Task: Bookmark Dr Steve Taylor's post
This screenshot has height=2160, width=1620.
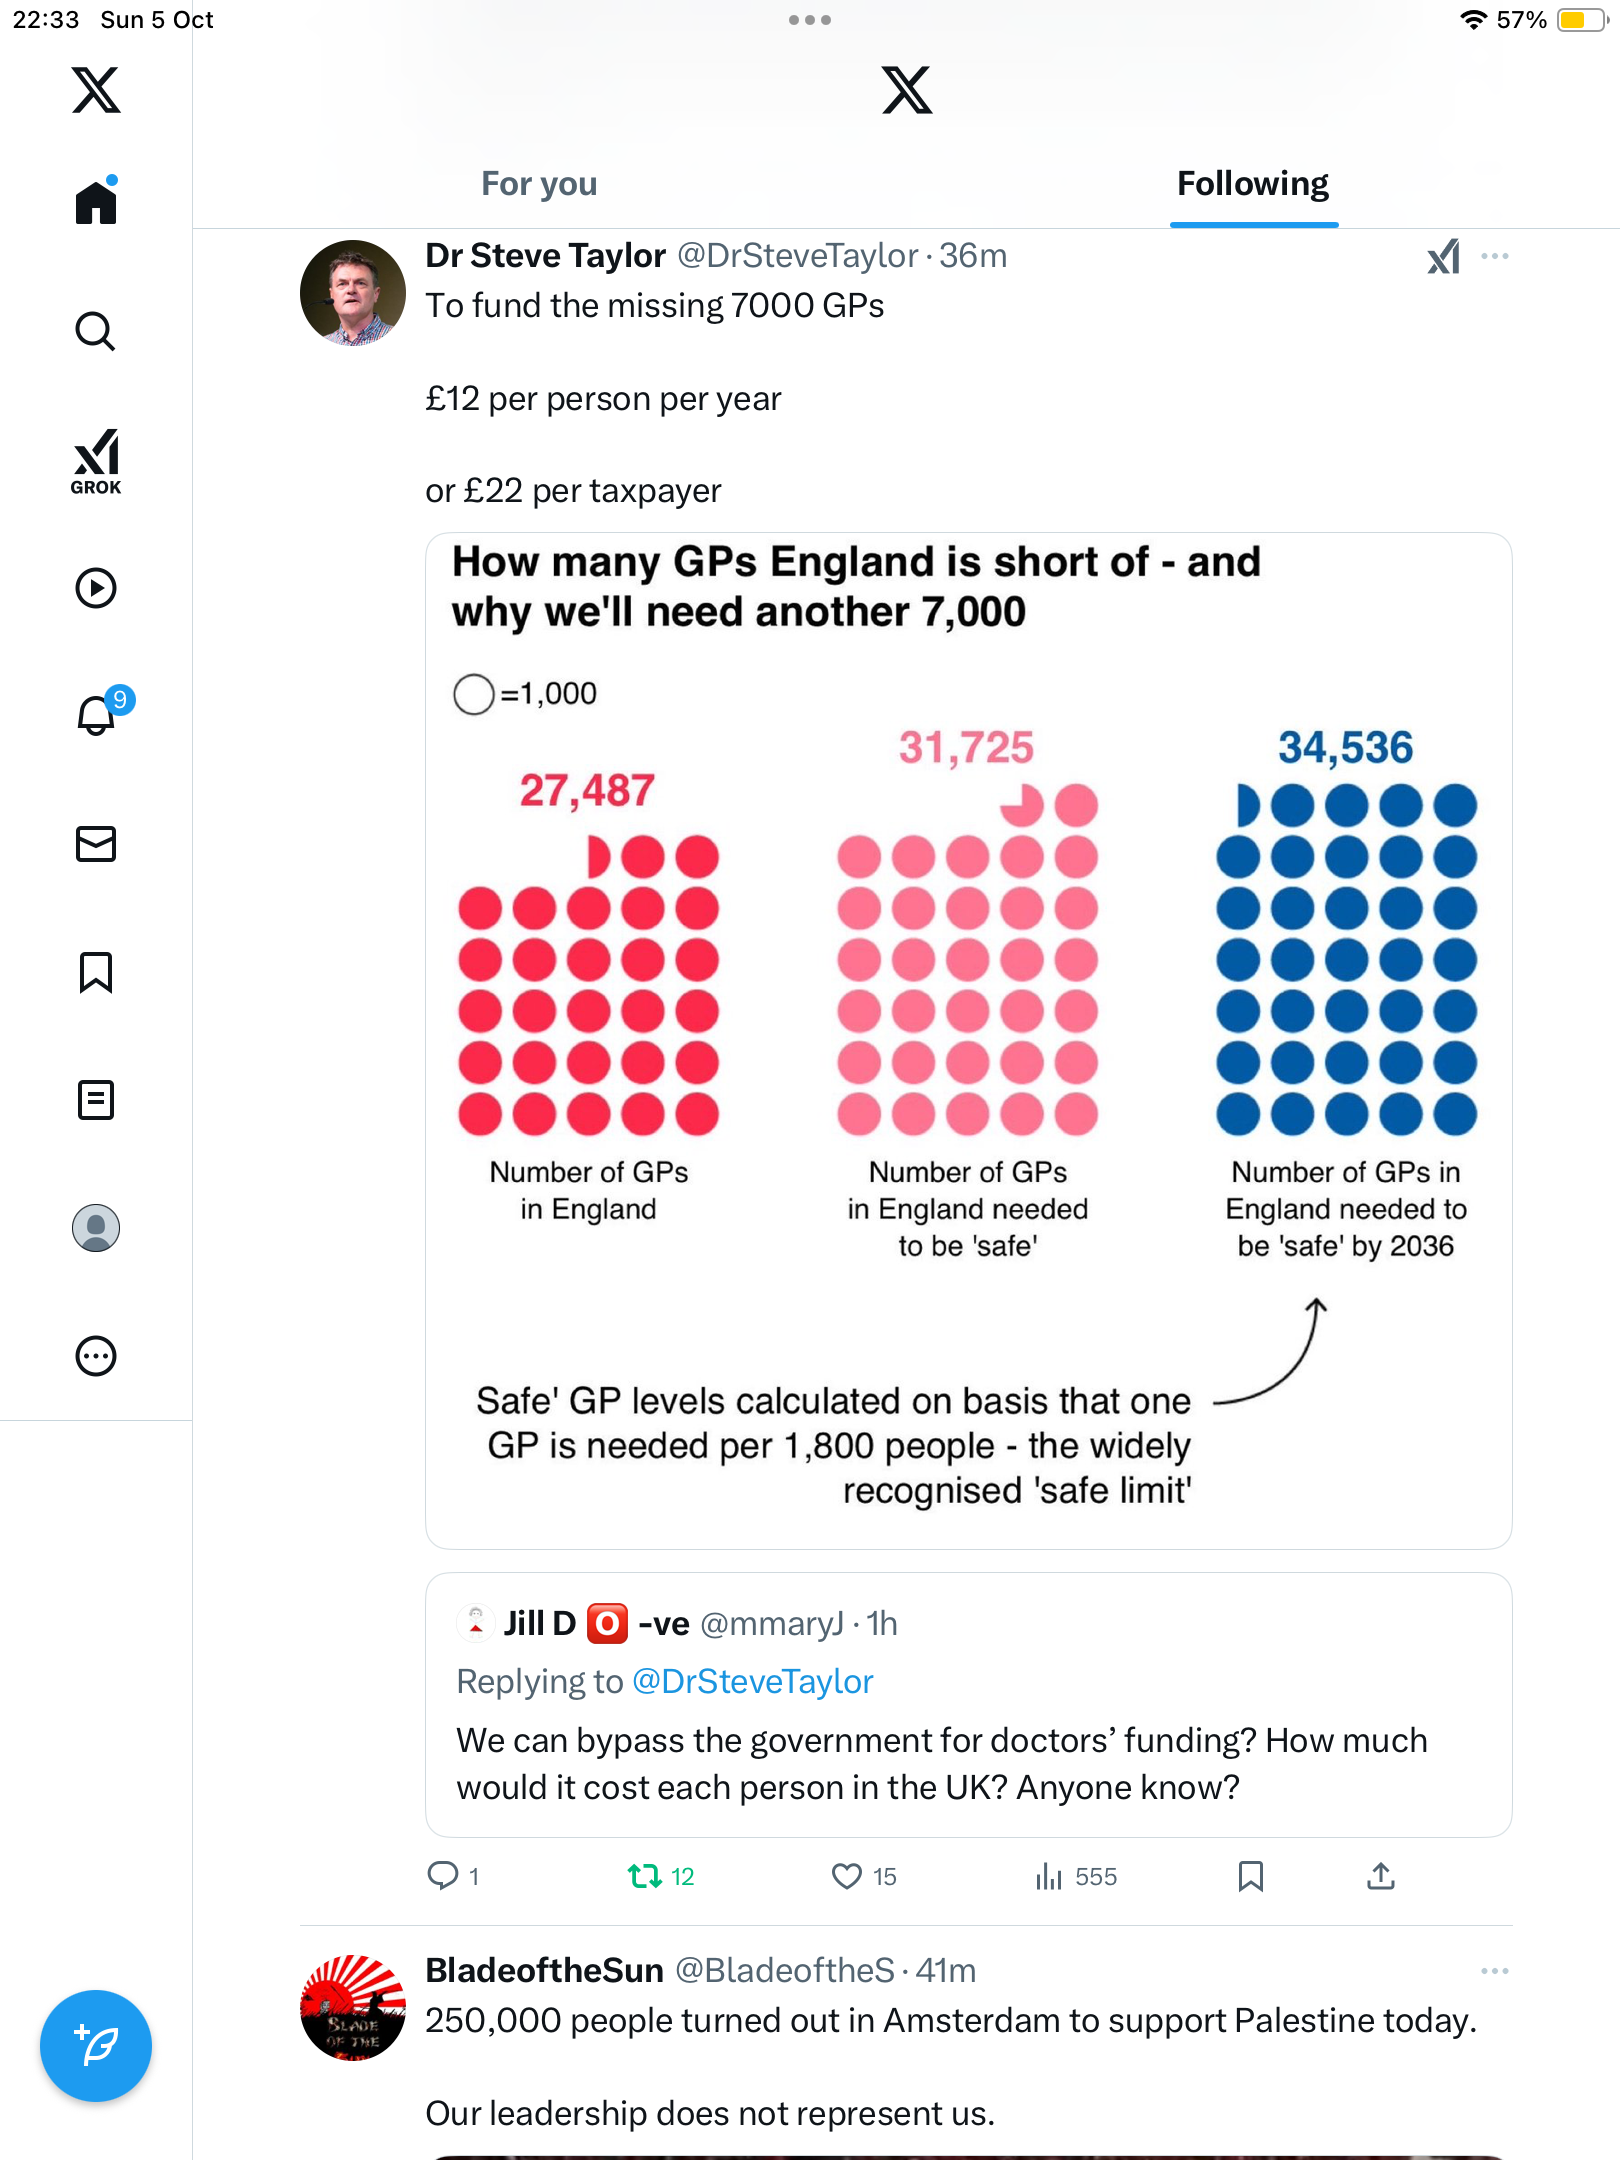Action: (1250, 1876)
